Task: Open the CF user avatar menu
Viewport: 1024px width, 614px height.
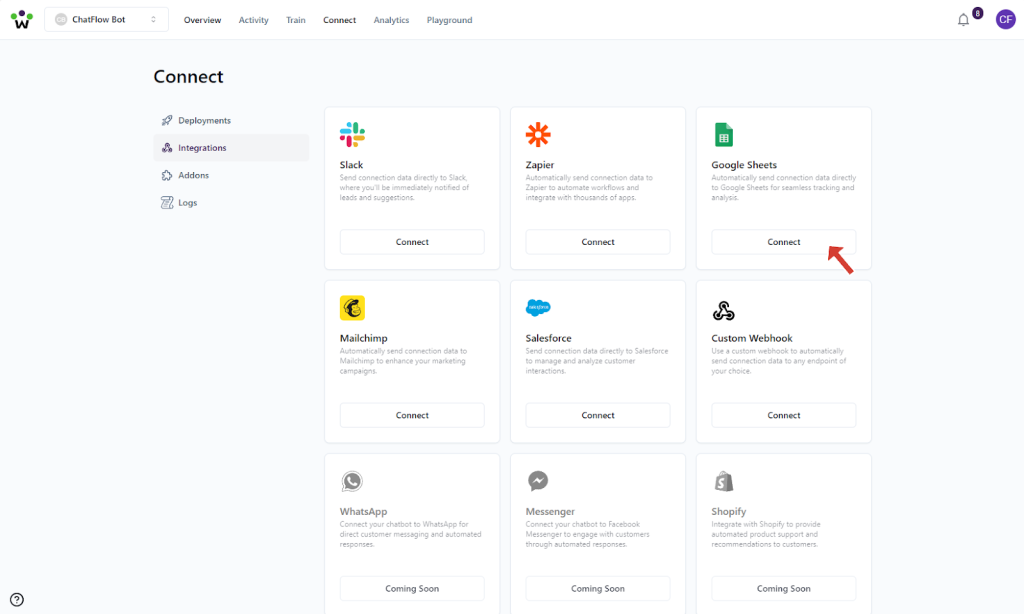Action: coord(1005,20)
